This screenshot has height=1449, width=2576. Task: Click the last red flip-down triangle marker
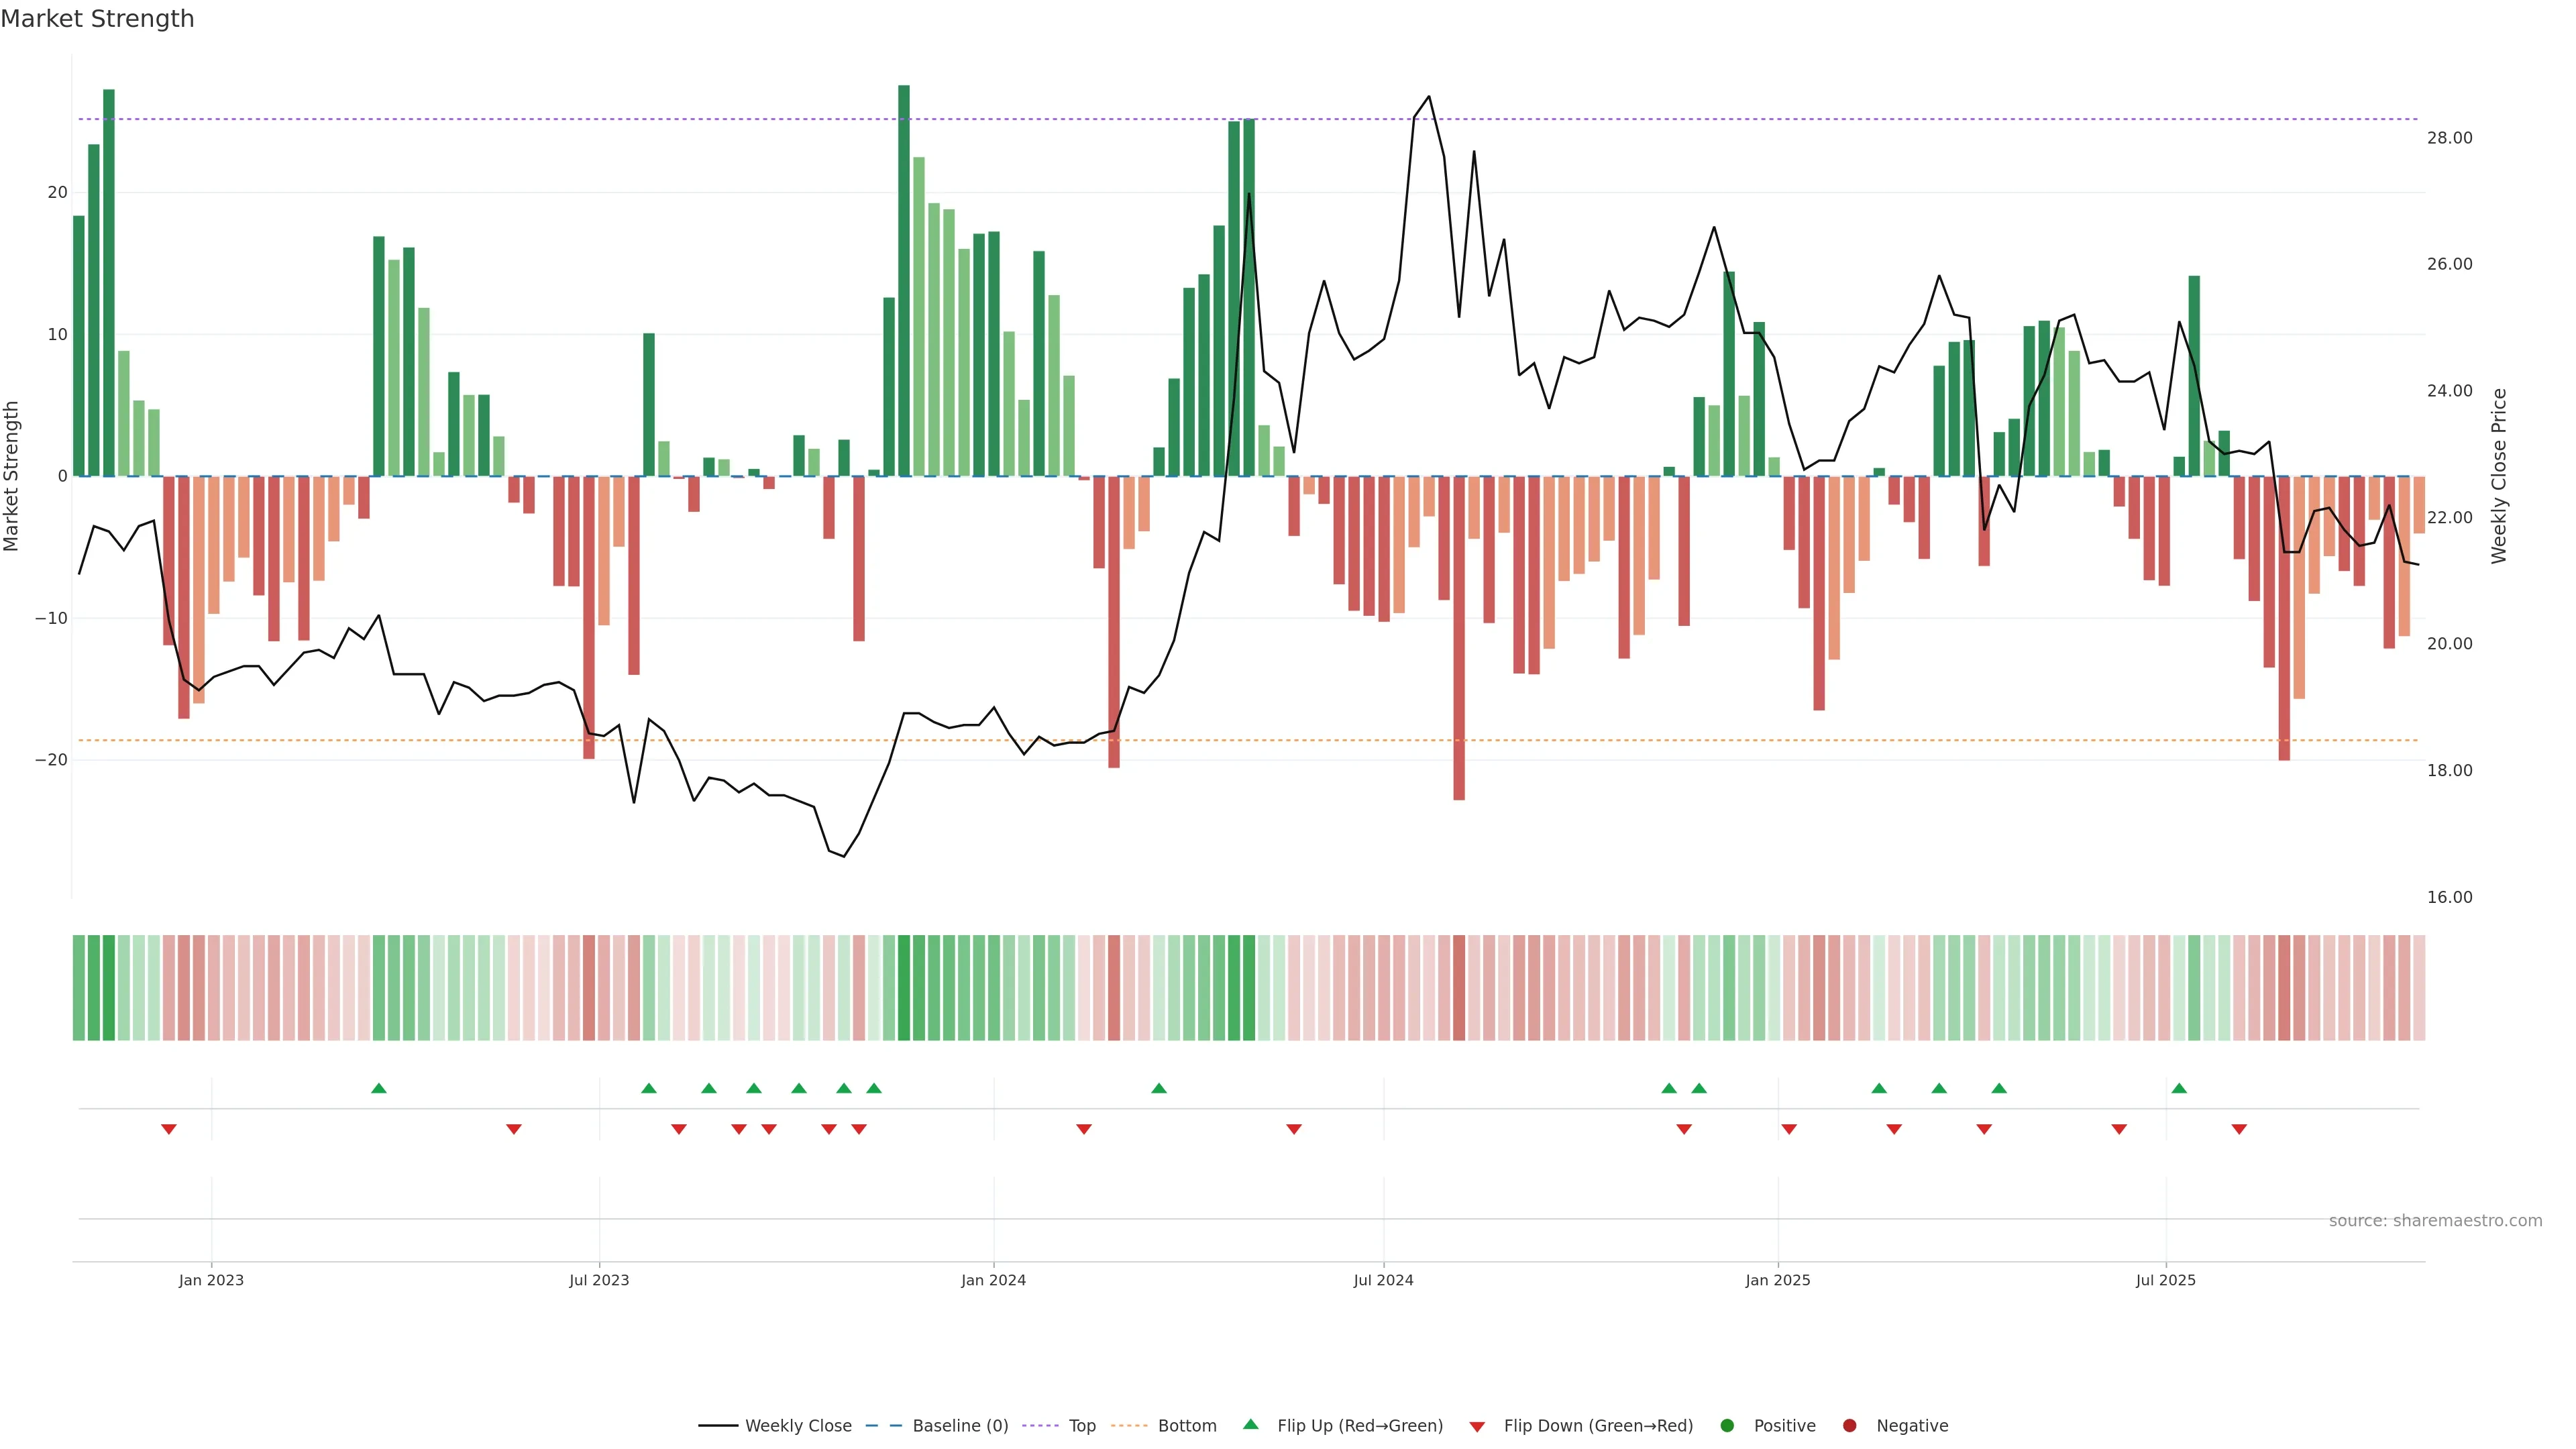pos(2239,1129)
